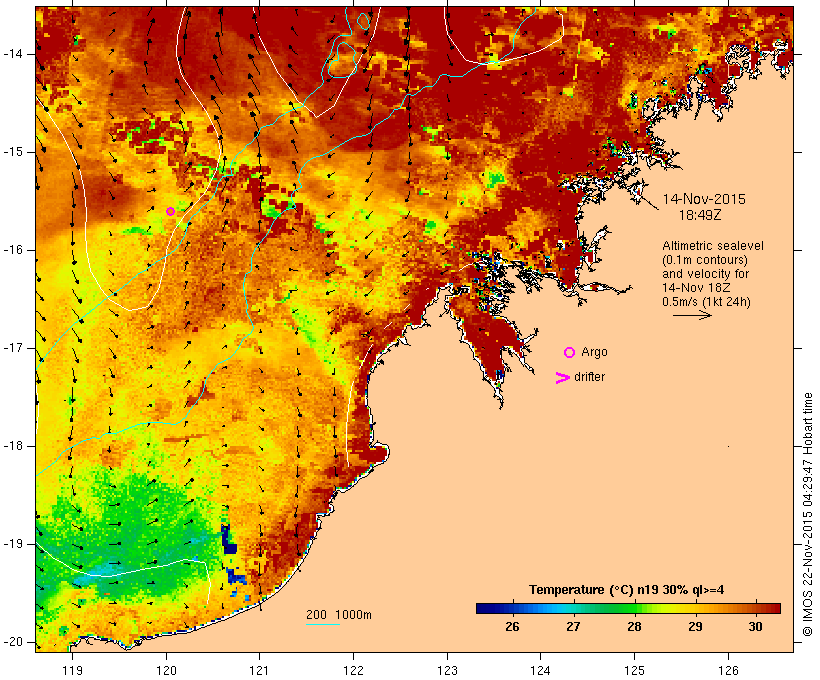
Task: Click the Argo legend circle symbol
Action: click(570, 353)
